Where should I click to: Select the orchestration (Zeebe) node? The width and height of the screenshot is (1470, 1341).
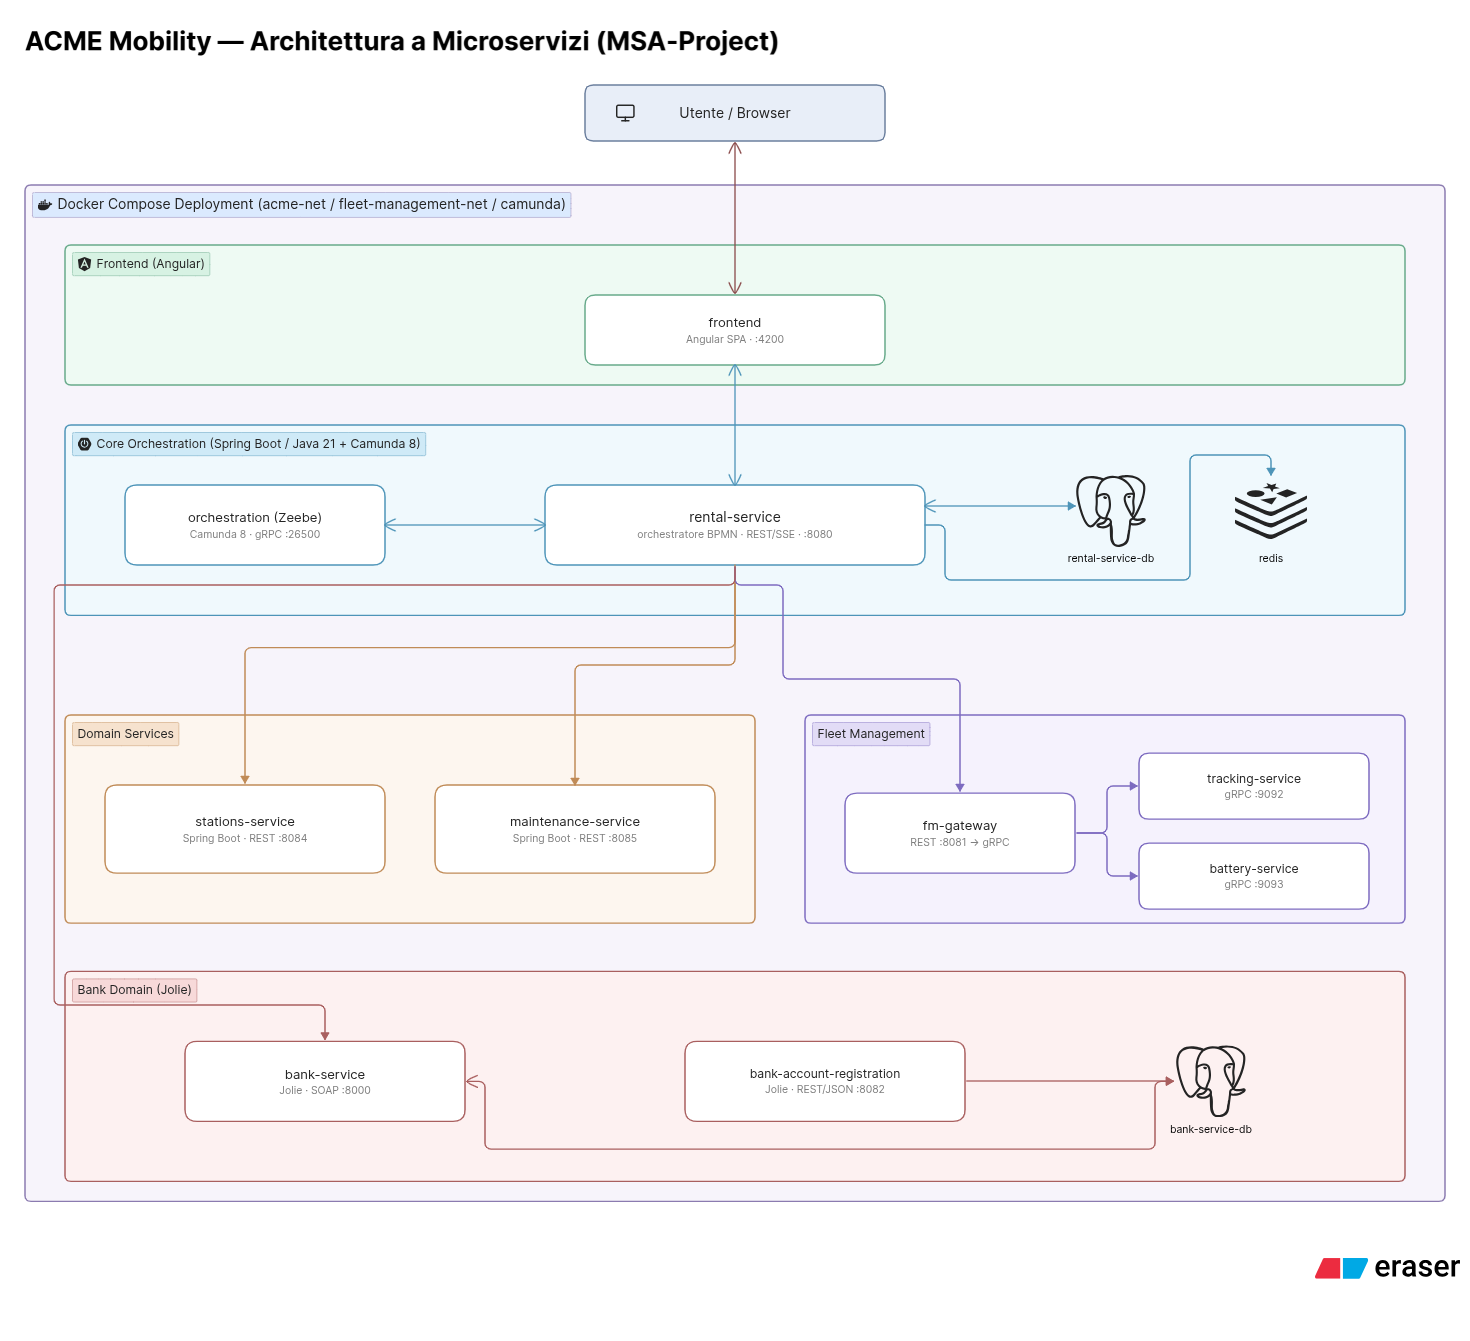[x=255, y=525]
